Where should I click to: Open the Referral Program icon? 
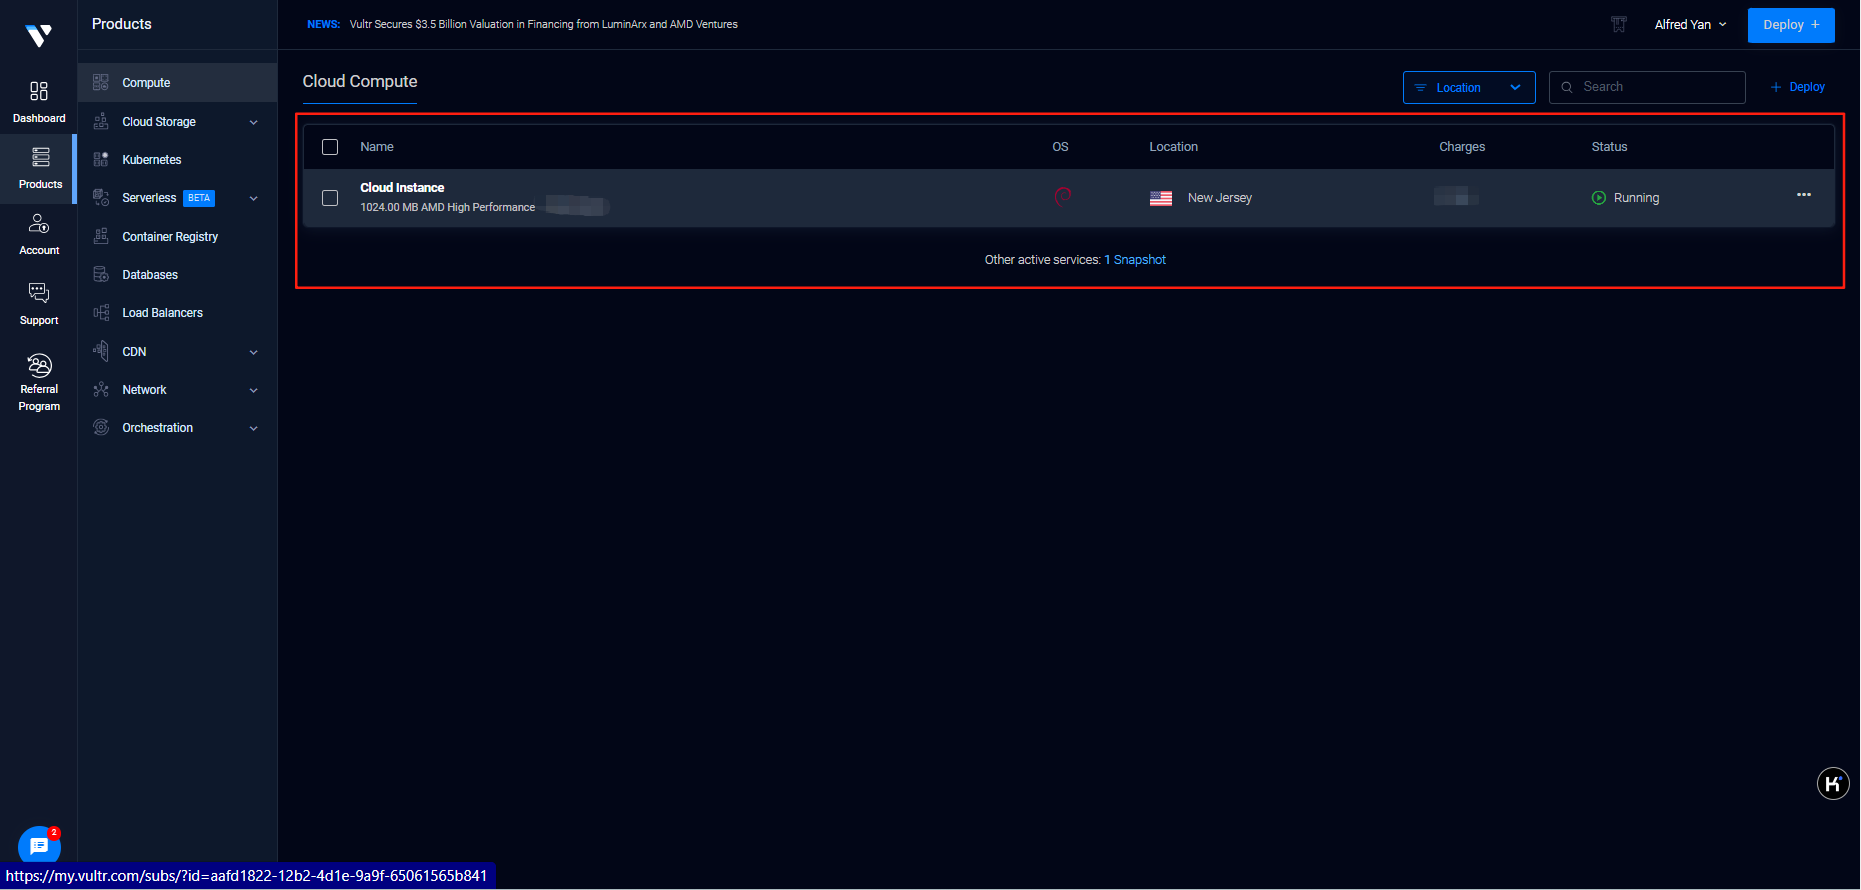[x=39, y=365]
